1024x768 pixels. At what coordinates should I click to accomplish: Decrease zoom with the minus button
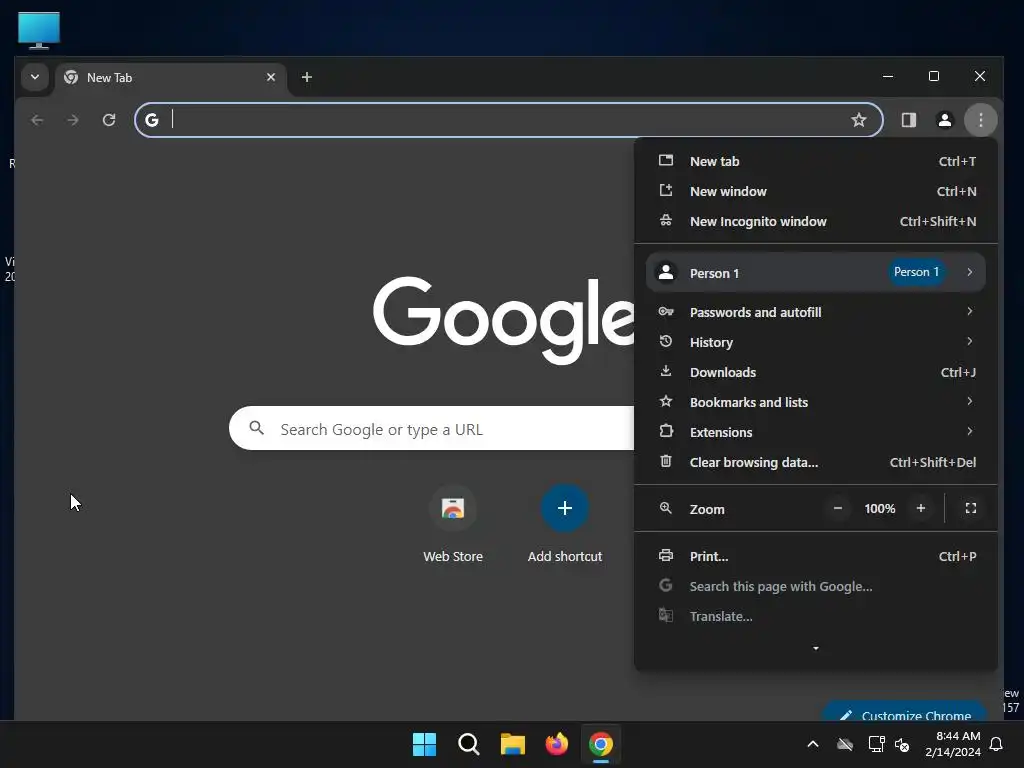tap(837, 508)
